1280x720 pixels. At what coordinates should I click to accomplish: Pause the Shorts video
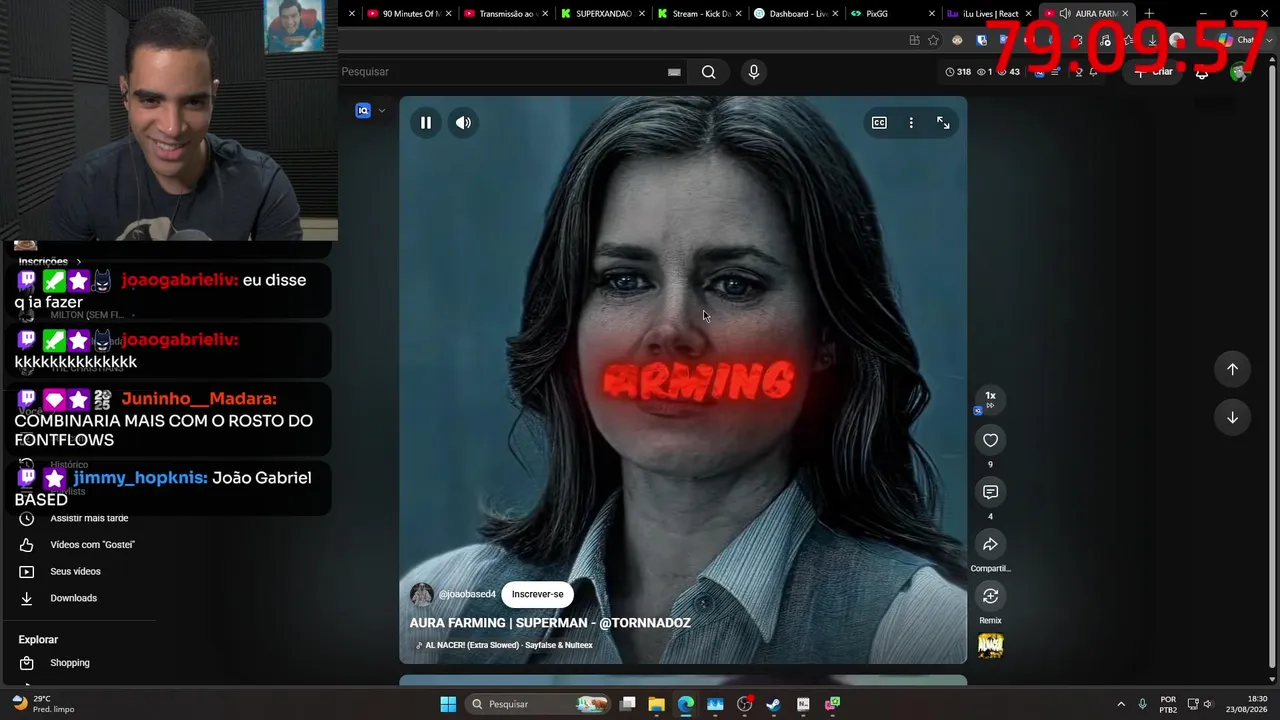click(x=426, y=123)
